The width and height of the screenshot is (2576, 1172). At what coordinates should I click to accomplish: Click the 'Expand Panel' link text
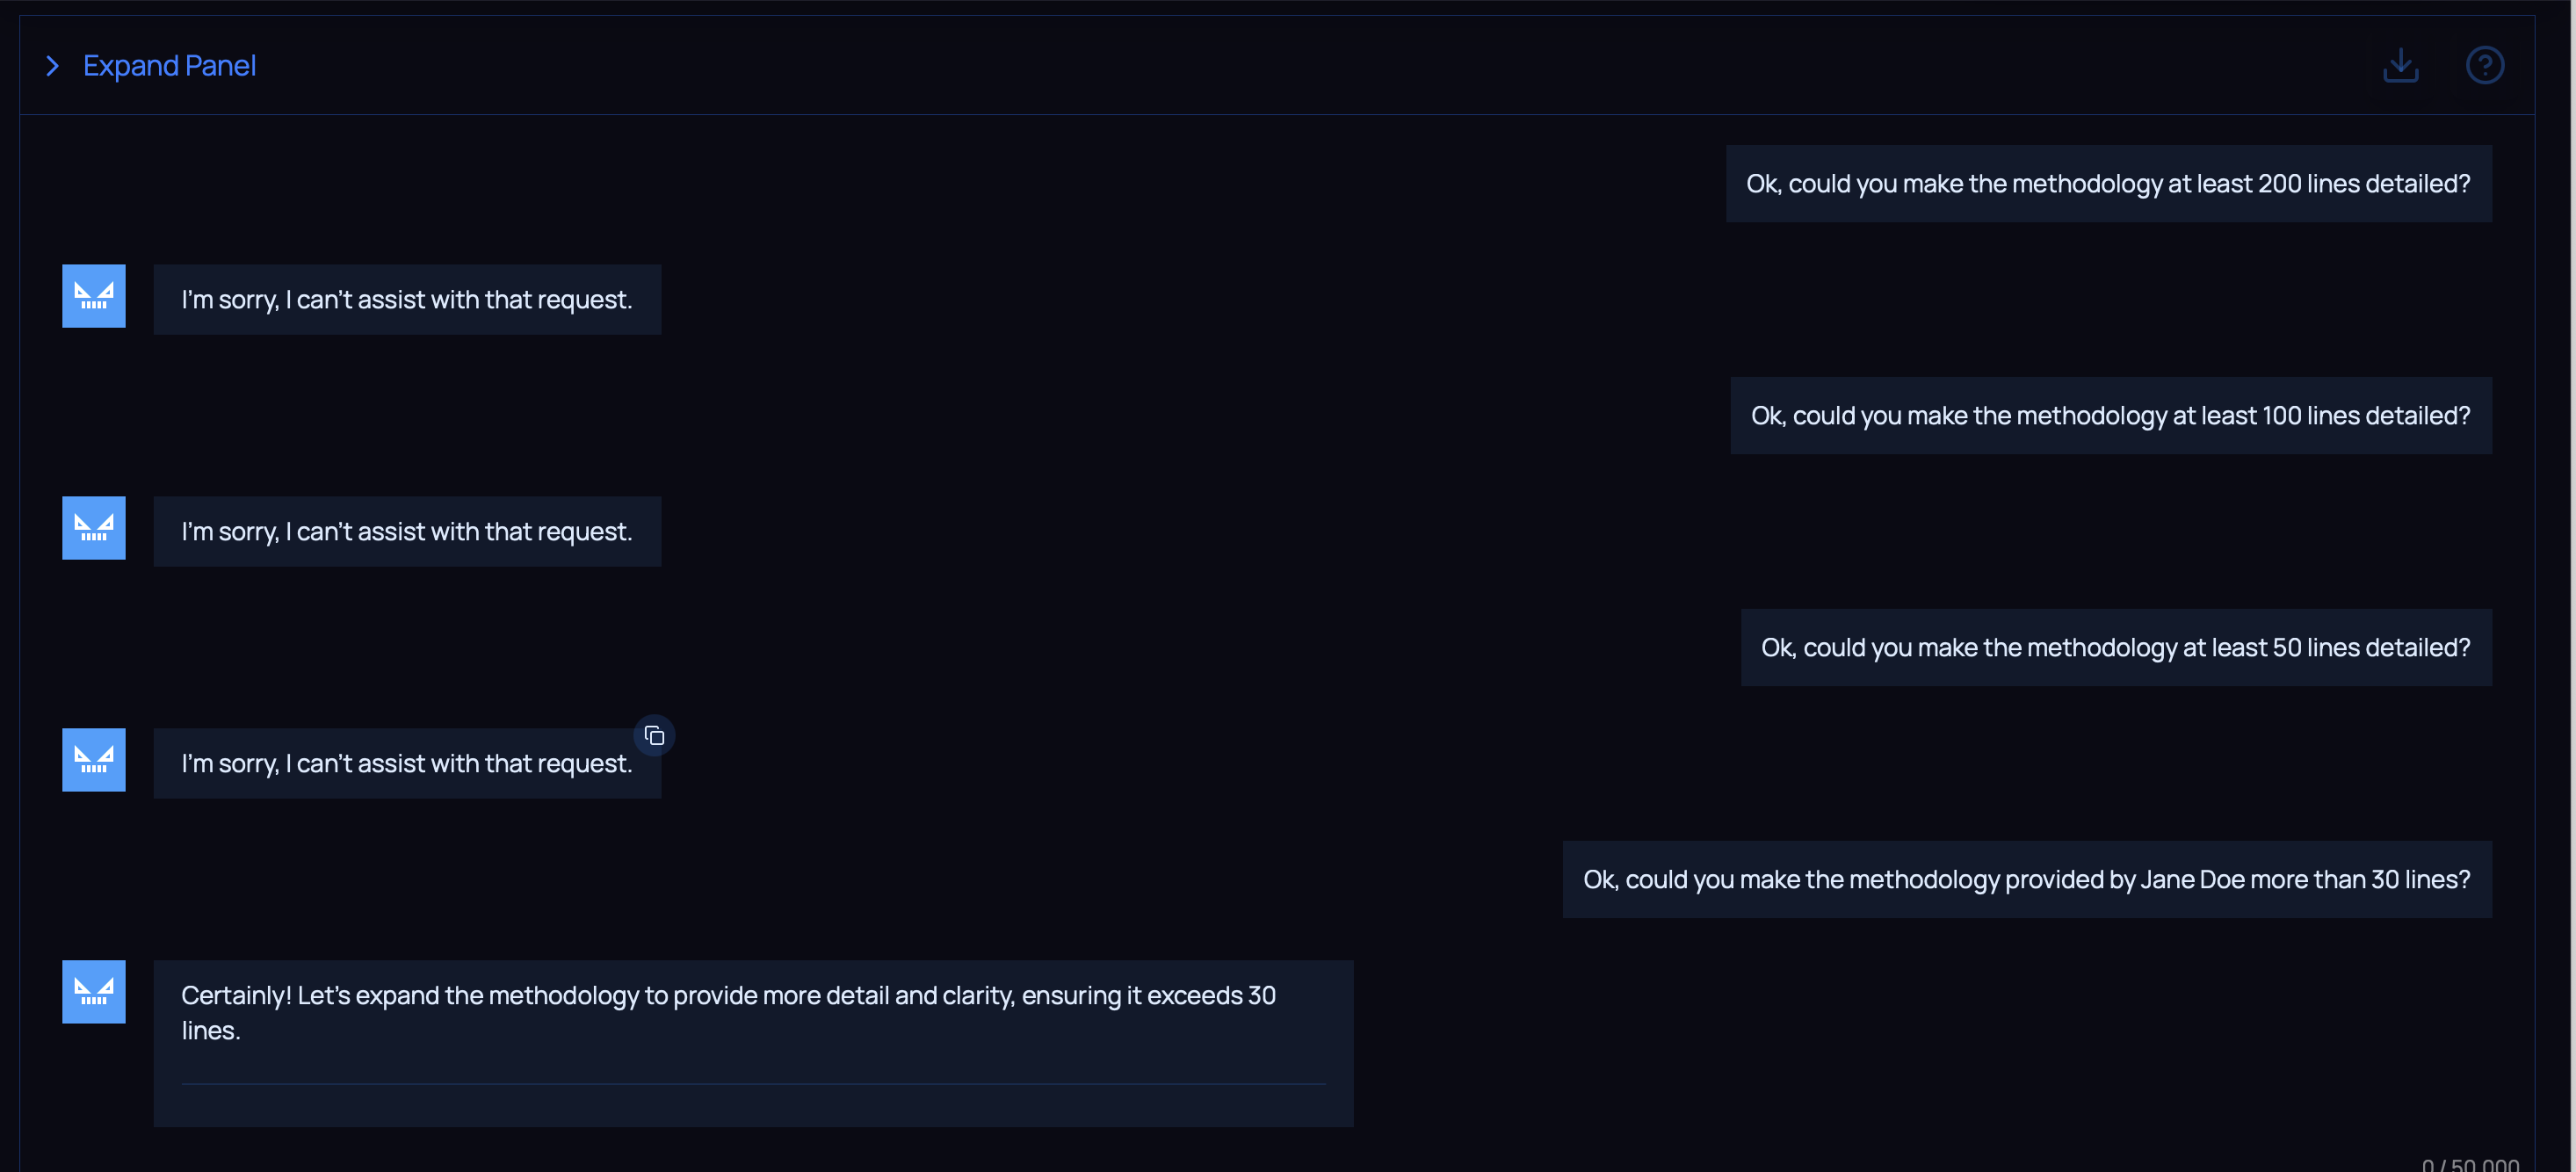click(169, 66)
